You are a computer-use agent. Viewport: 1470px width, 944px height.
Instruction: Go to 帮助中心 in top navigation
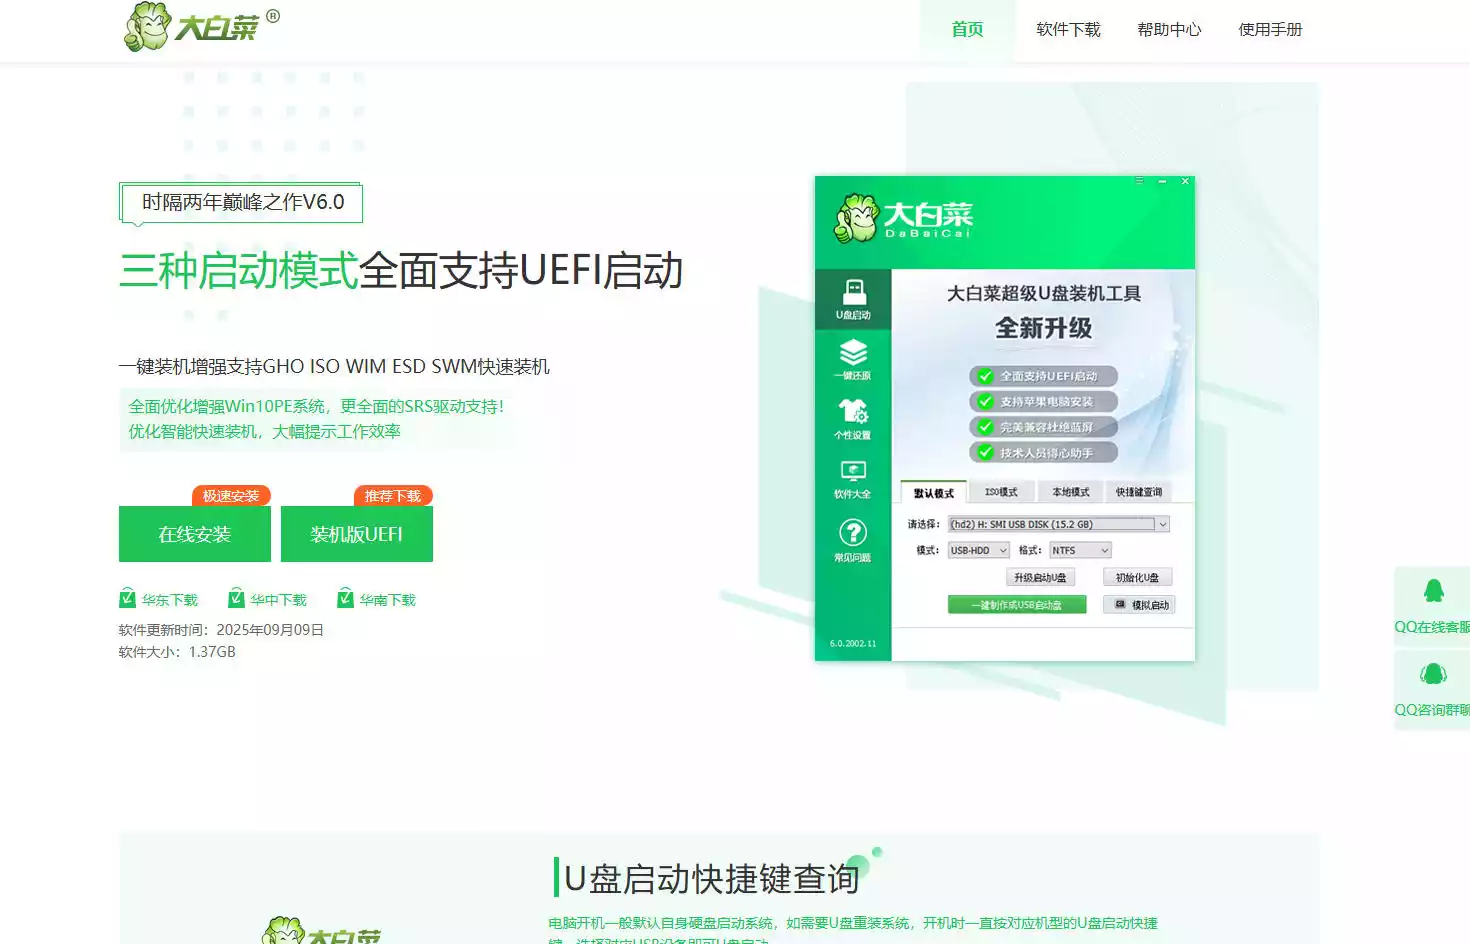tap(1169, 30)
